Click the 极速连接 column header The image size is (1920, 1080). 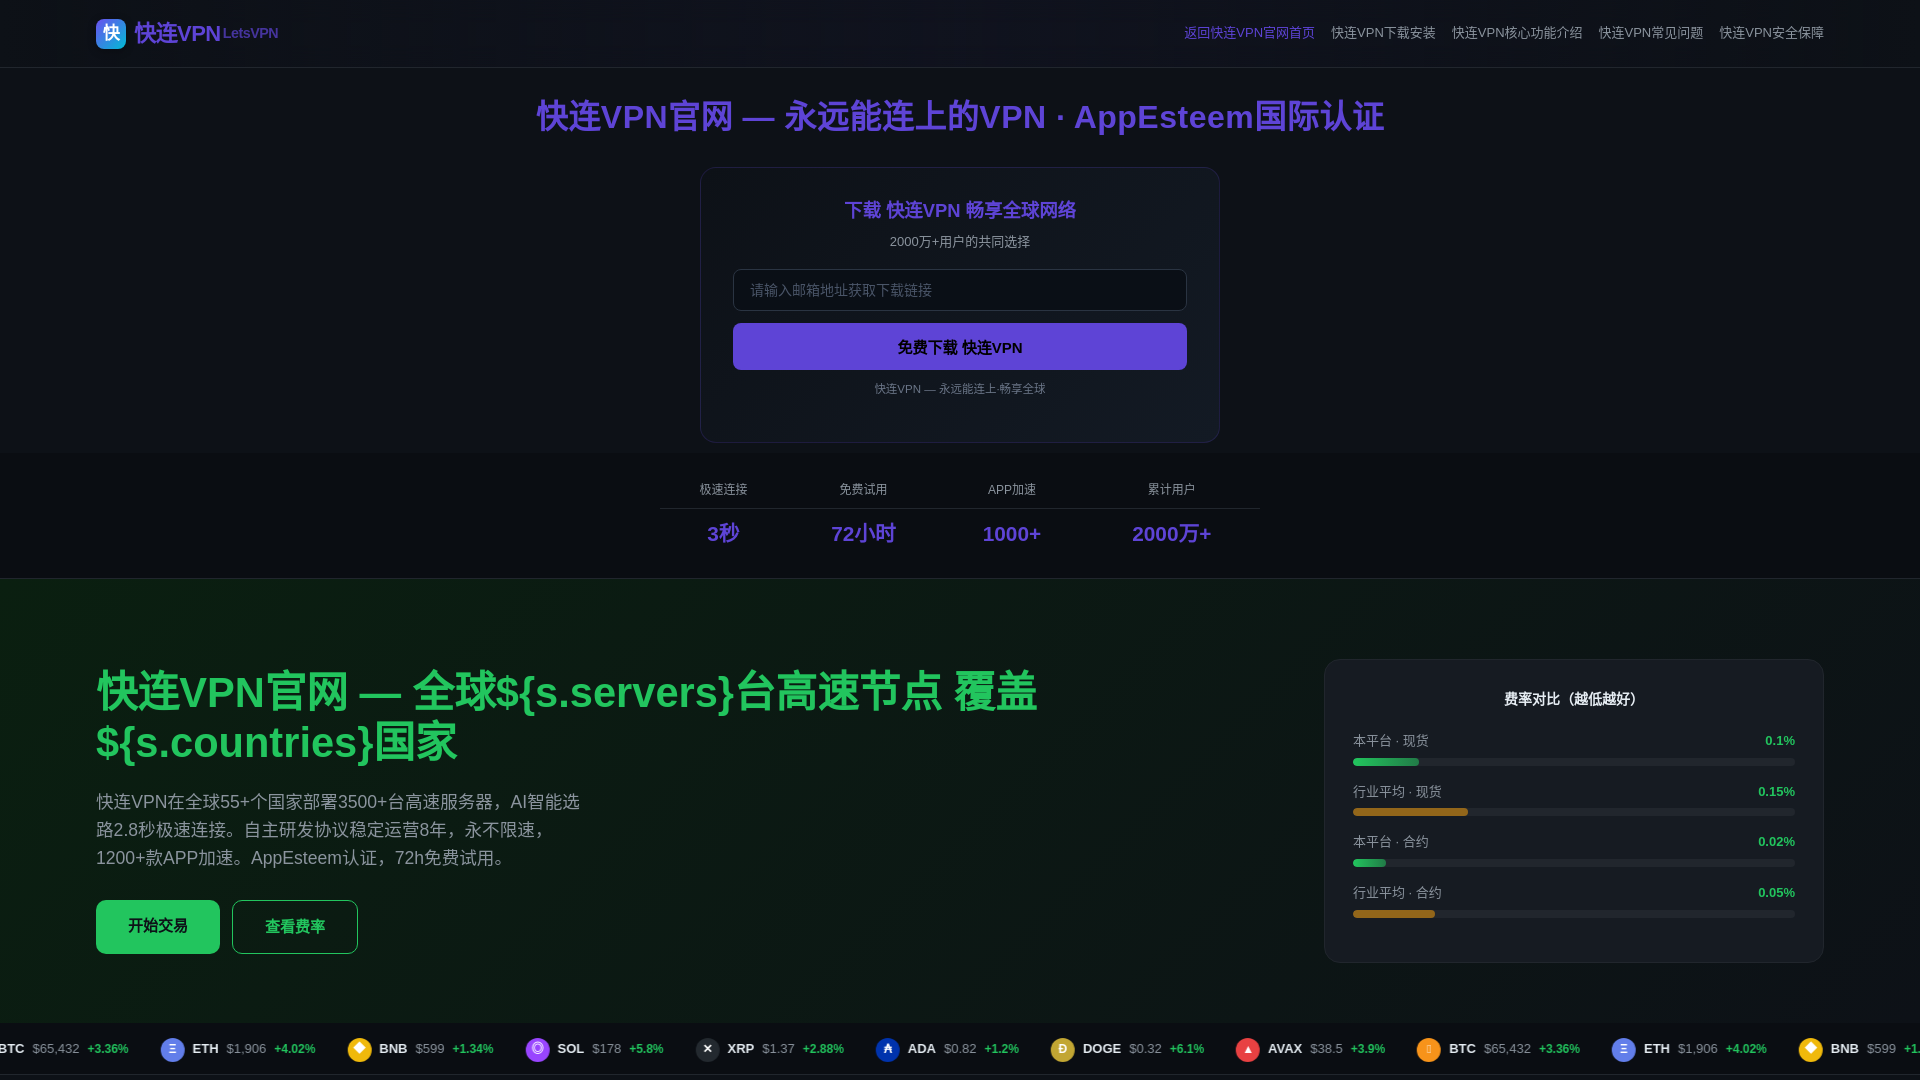(x=723, y=490)
